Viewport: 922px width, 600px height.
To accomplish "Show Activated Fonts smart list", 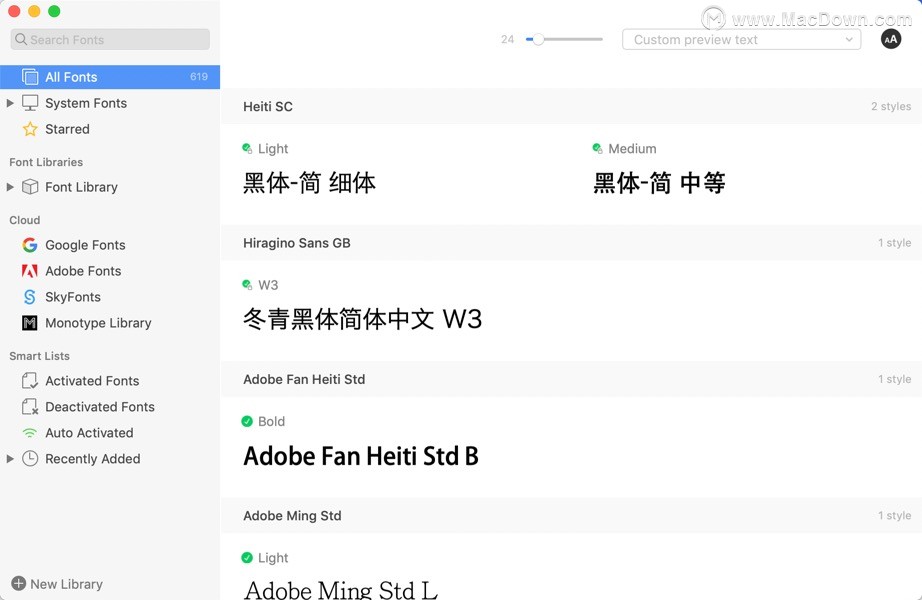I will click(110, 381).
